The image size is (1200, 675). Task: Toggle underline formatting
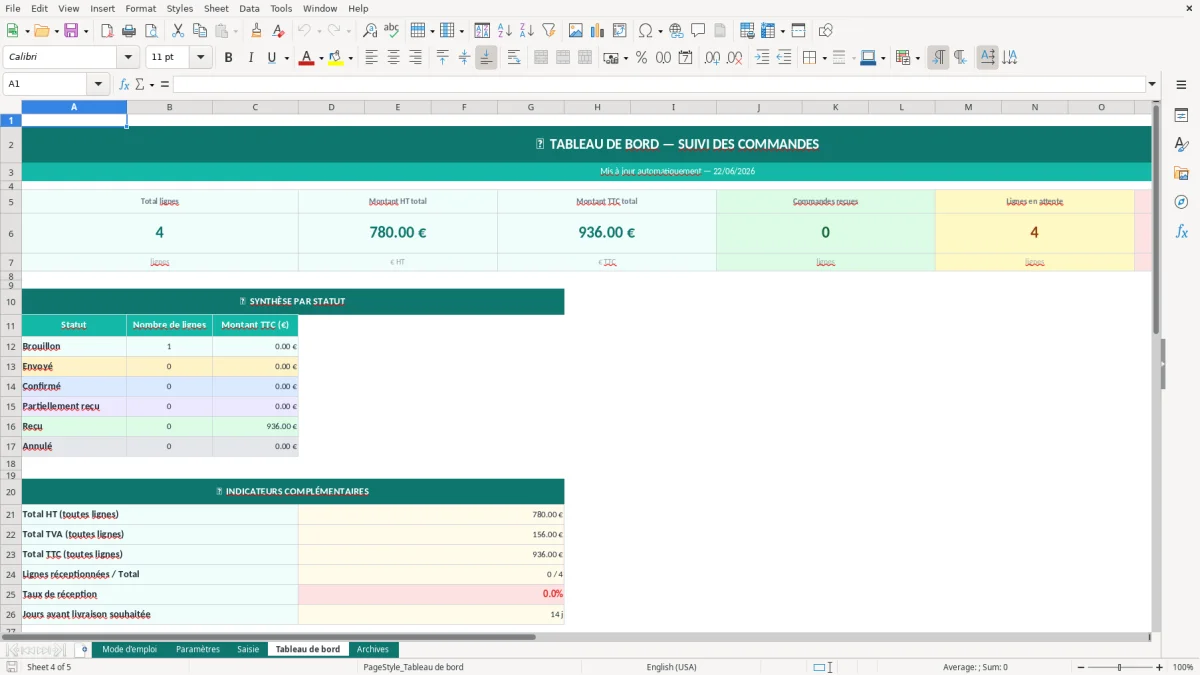click(271, 58)
